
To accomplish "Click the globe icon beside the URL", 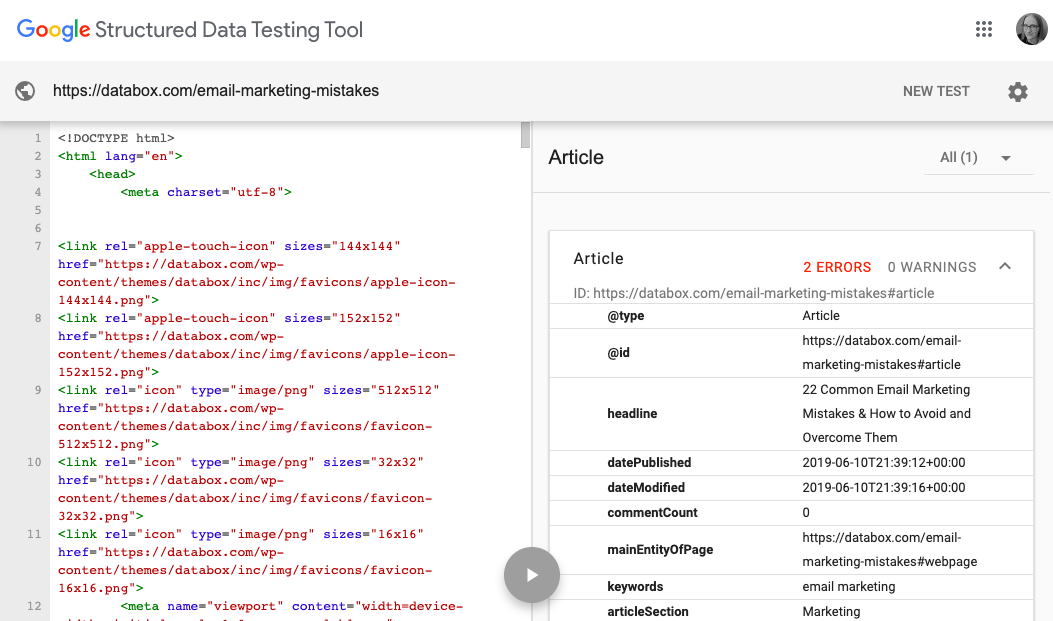I will (26, 91).
